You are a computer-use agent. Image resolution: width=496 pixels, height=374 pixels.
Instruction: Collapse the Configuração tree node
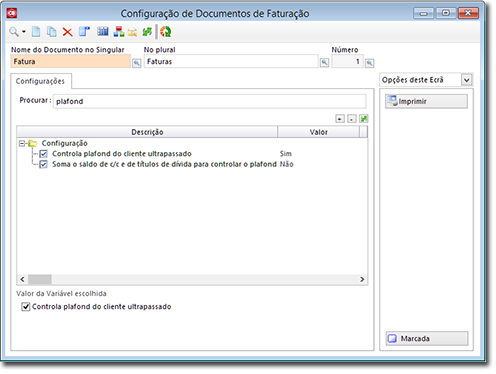22,143
